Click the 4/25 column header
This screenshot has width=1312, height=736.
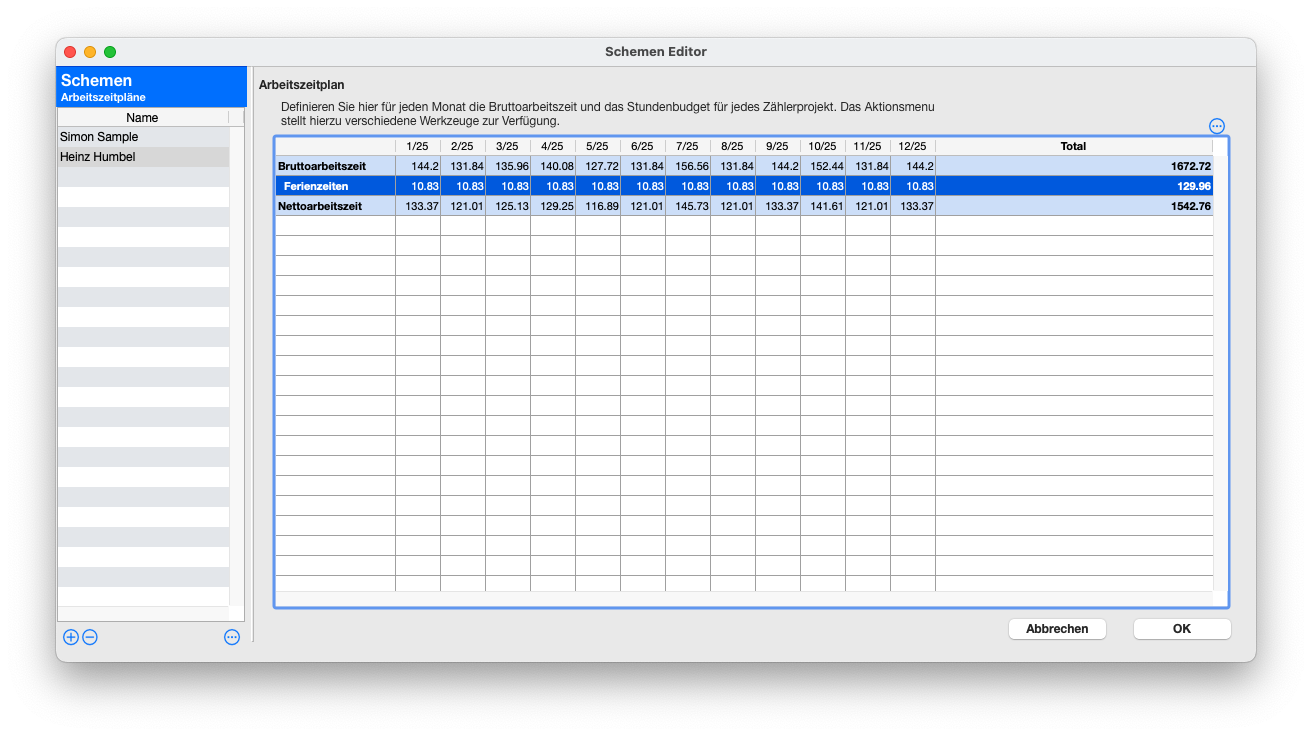point(553,146)
